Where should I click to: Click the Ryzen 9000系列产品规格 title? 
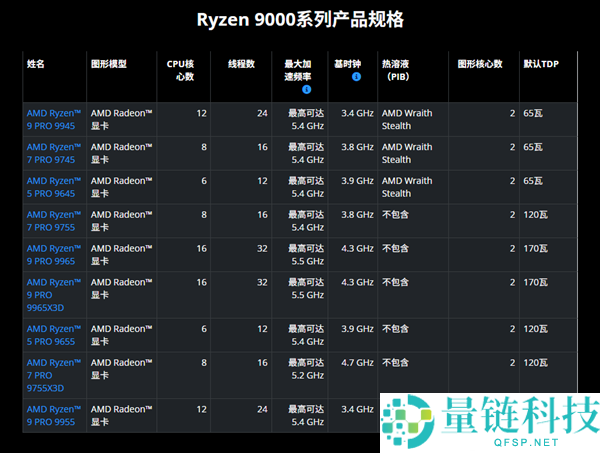(300, 20)
